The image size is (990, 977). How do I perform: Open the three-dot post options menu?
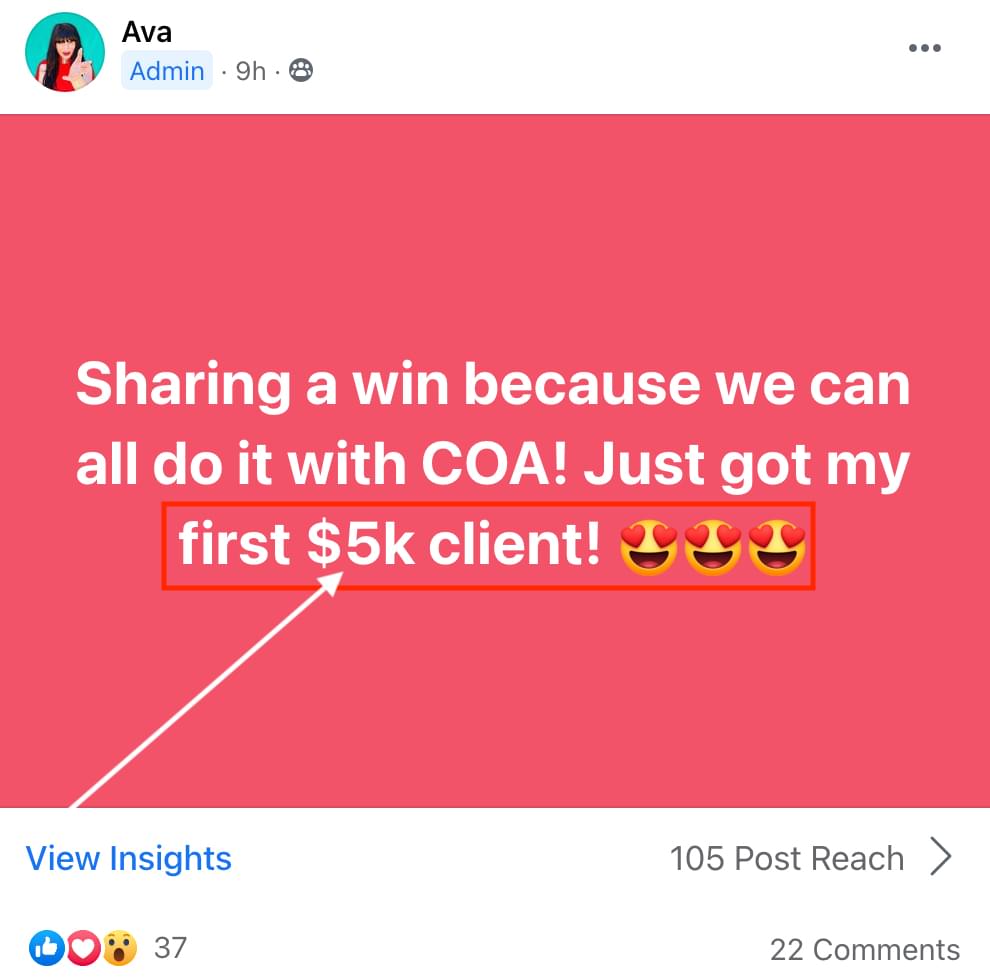tap(925, 49)
